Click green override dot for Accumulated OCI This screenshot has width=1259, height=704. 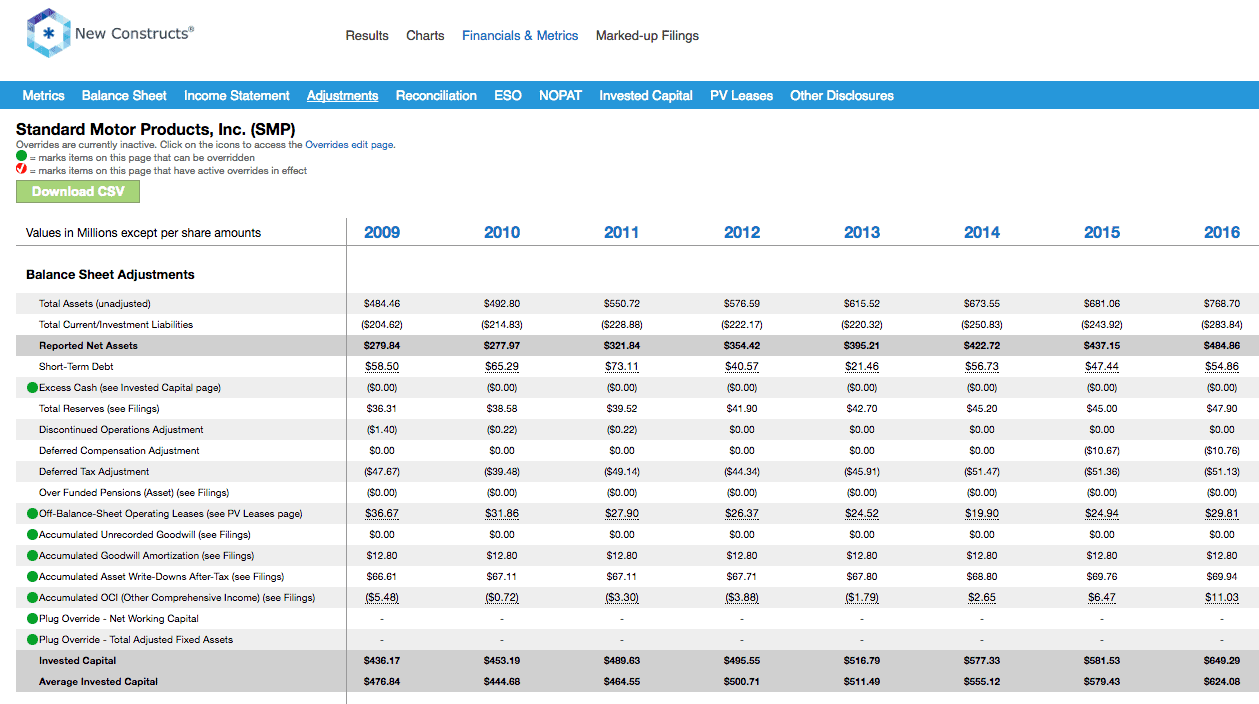tap(33, 598)
